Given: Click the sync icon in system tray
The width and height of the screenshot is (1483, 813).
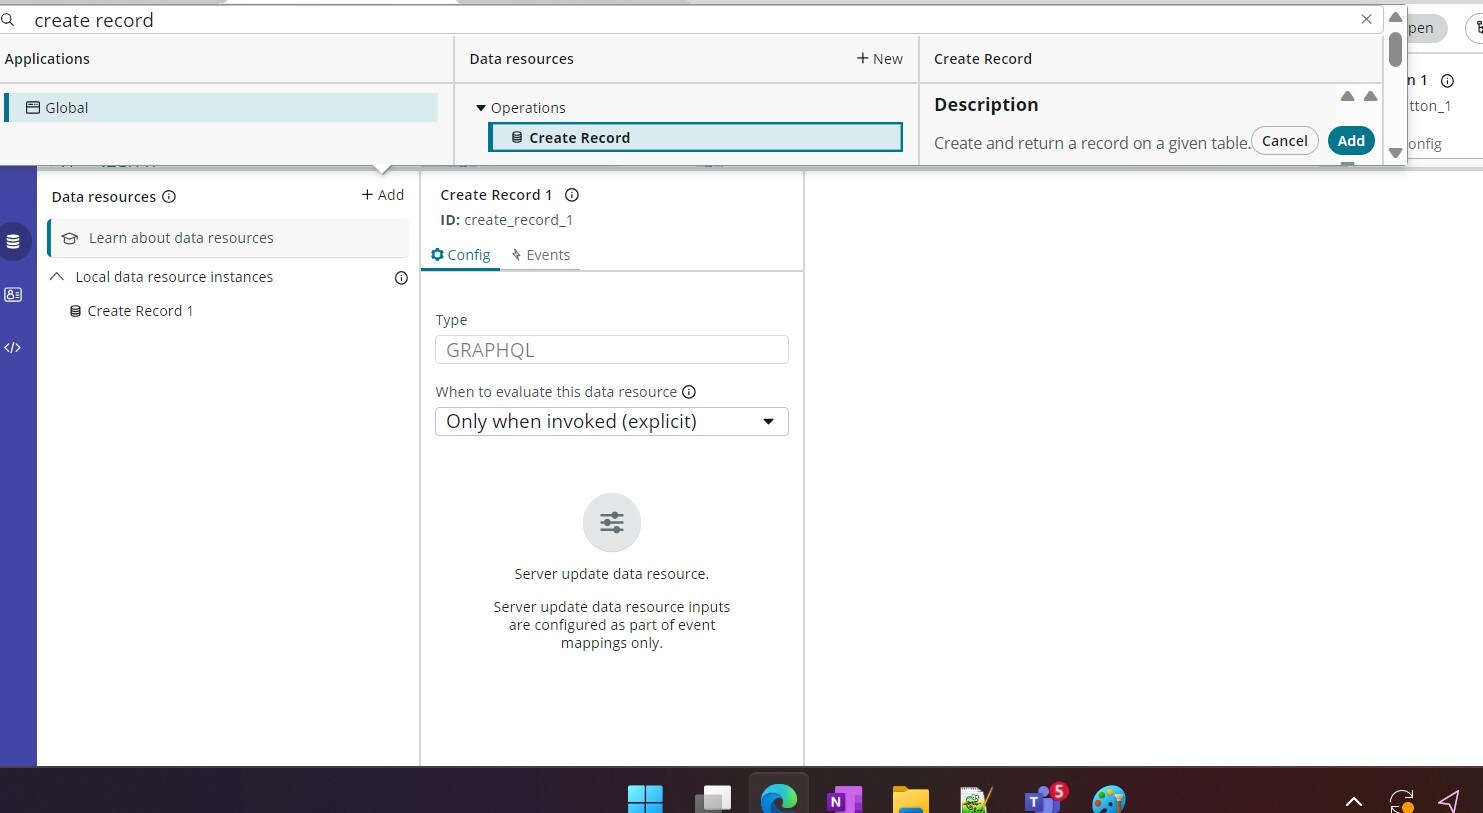Looking at the screenshot, I should coord(1402,800).
